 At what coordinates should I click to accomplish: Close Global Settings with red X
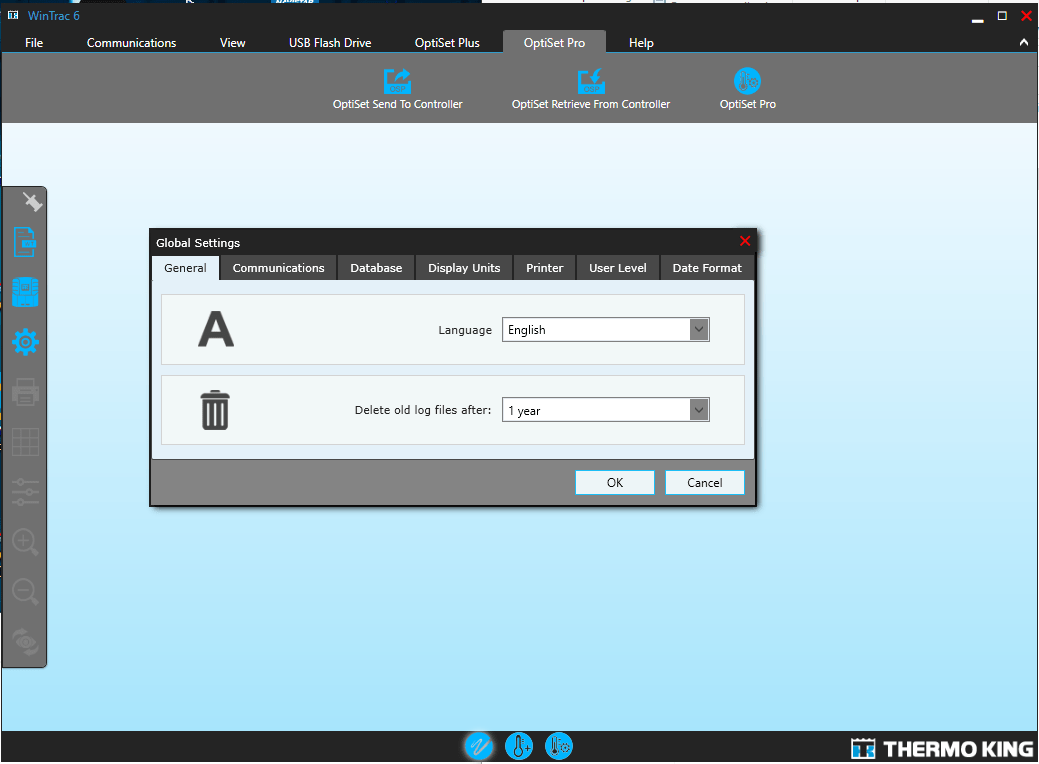click(x=744, y=242)
